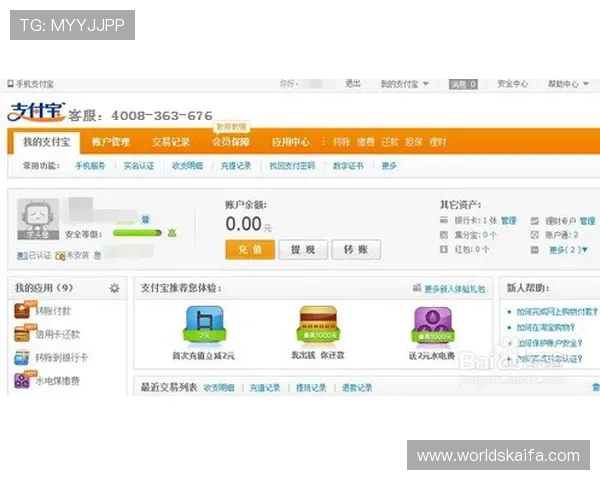
Task: Click the 数字证书 link
Action: click(348, 166)
